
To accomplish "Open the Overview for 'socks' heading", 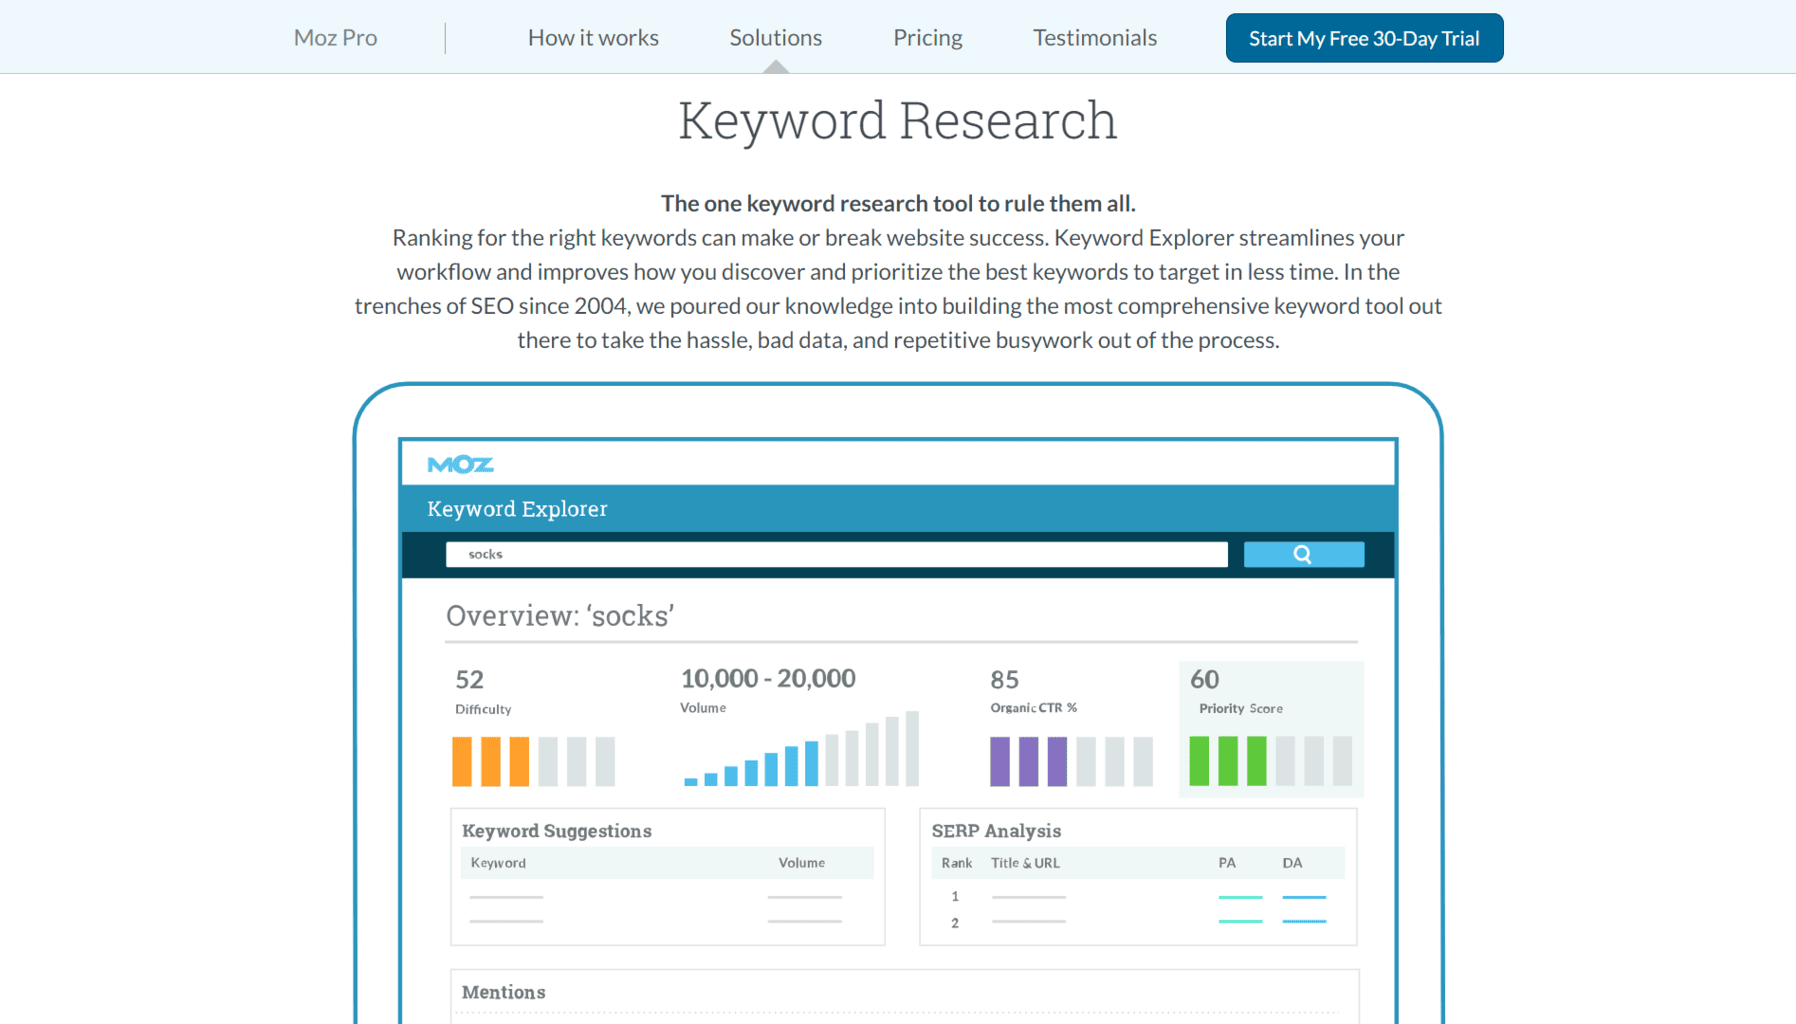I will click(560, 615).
